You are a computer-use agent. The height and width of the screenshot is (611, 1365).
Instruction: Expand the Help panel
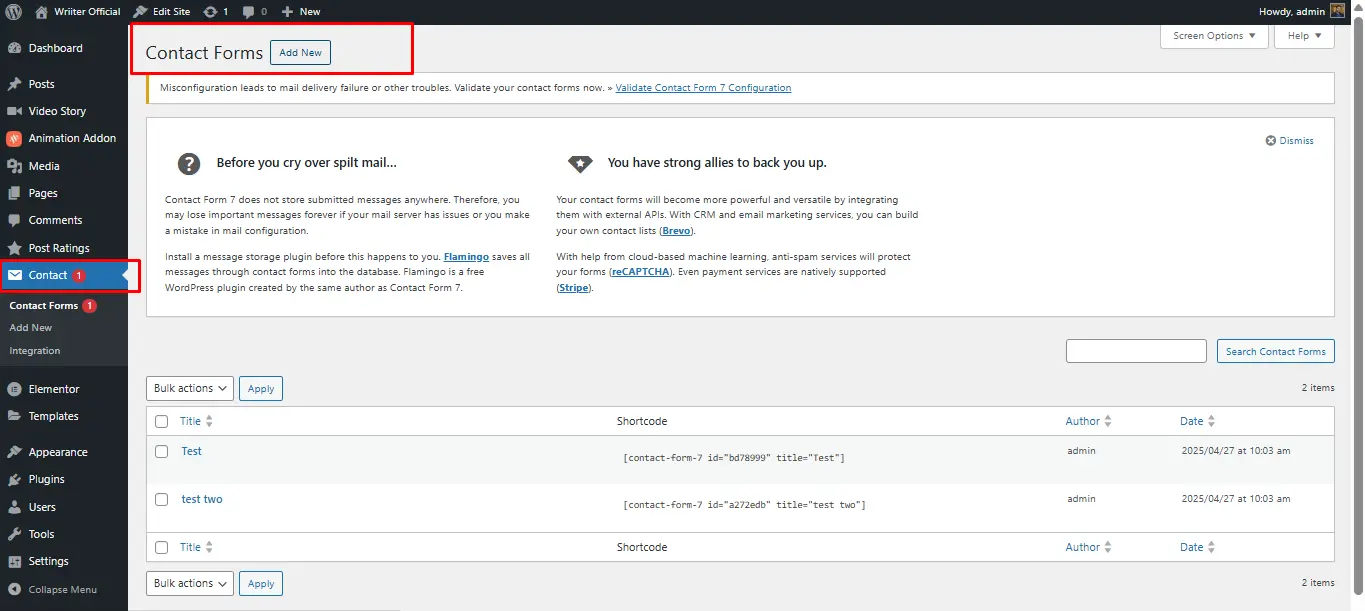1305,36
